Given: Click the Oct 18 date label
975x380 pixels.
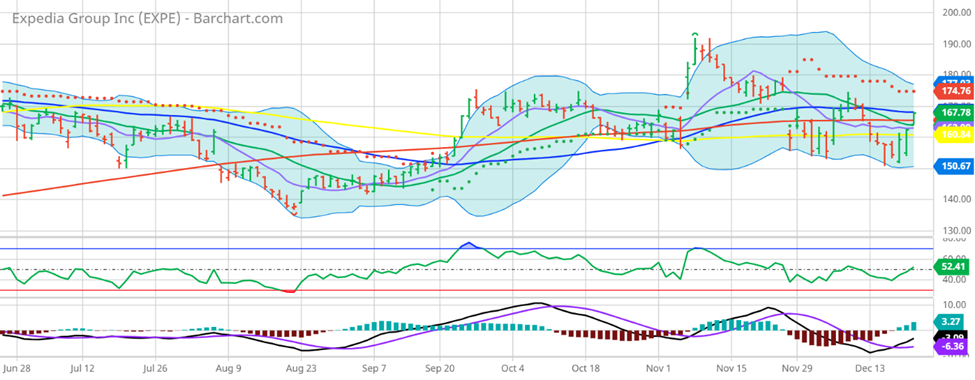Looking at the screenshot, I should pos(586,368).
